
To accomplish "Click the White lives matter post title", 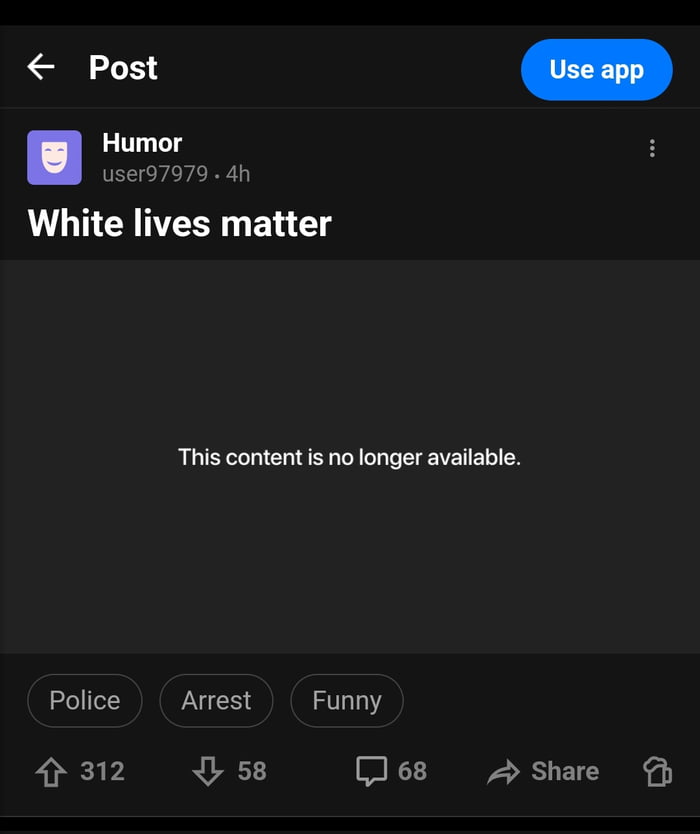I will click(180, 223).
